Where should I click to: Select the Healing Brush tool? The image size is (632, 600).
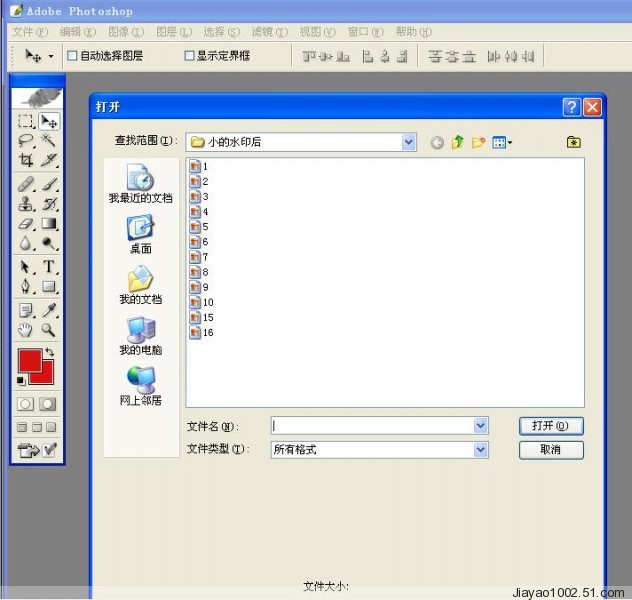click(26, 184)
